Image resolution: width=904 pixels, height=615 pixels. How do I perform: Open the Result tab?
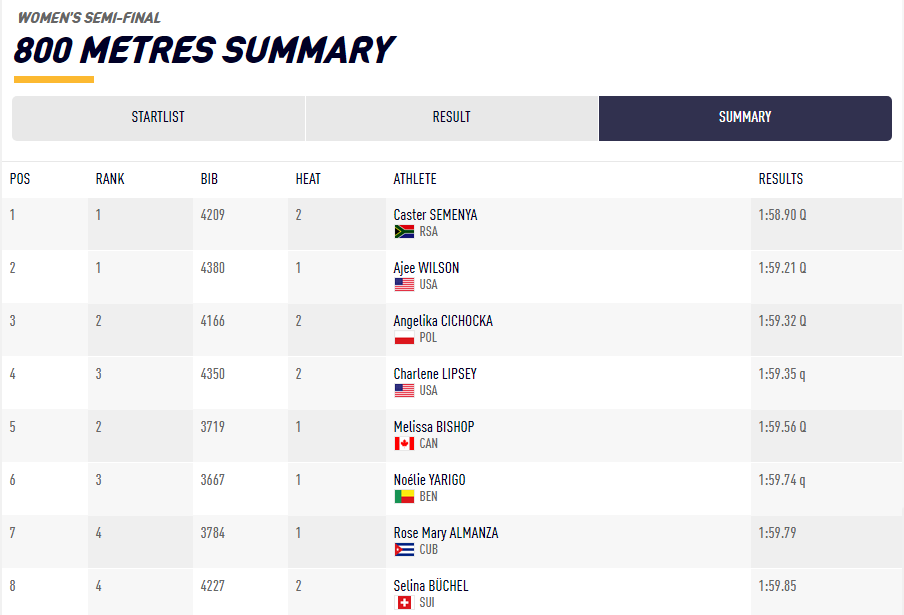[x=452, y=117]
